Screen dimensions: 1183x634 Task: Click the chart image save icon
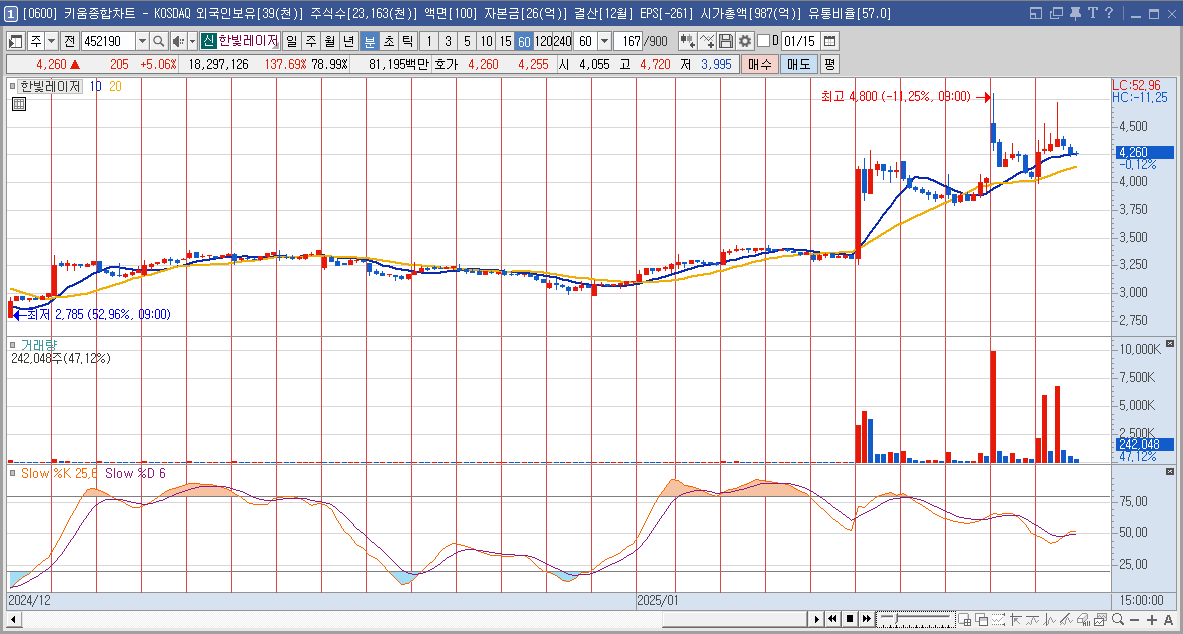[x=1102, y=620]
